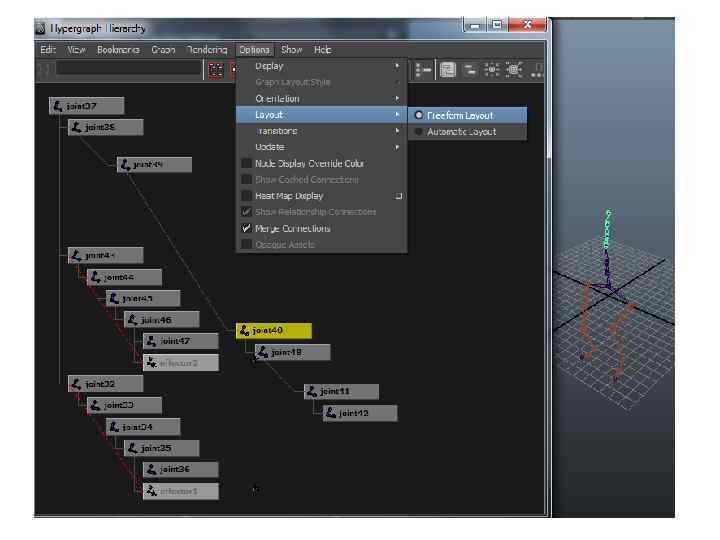This screenshot has width=720, height=540.
Task: Click the small dotted sunburst toolbar icon
Action: (x=492, y=70)
